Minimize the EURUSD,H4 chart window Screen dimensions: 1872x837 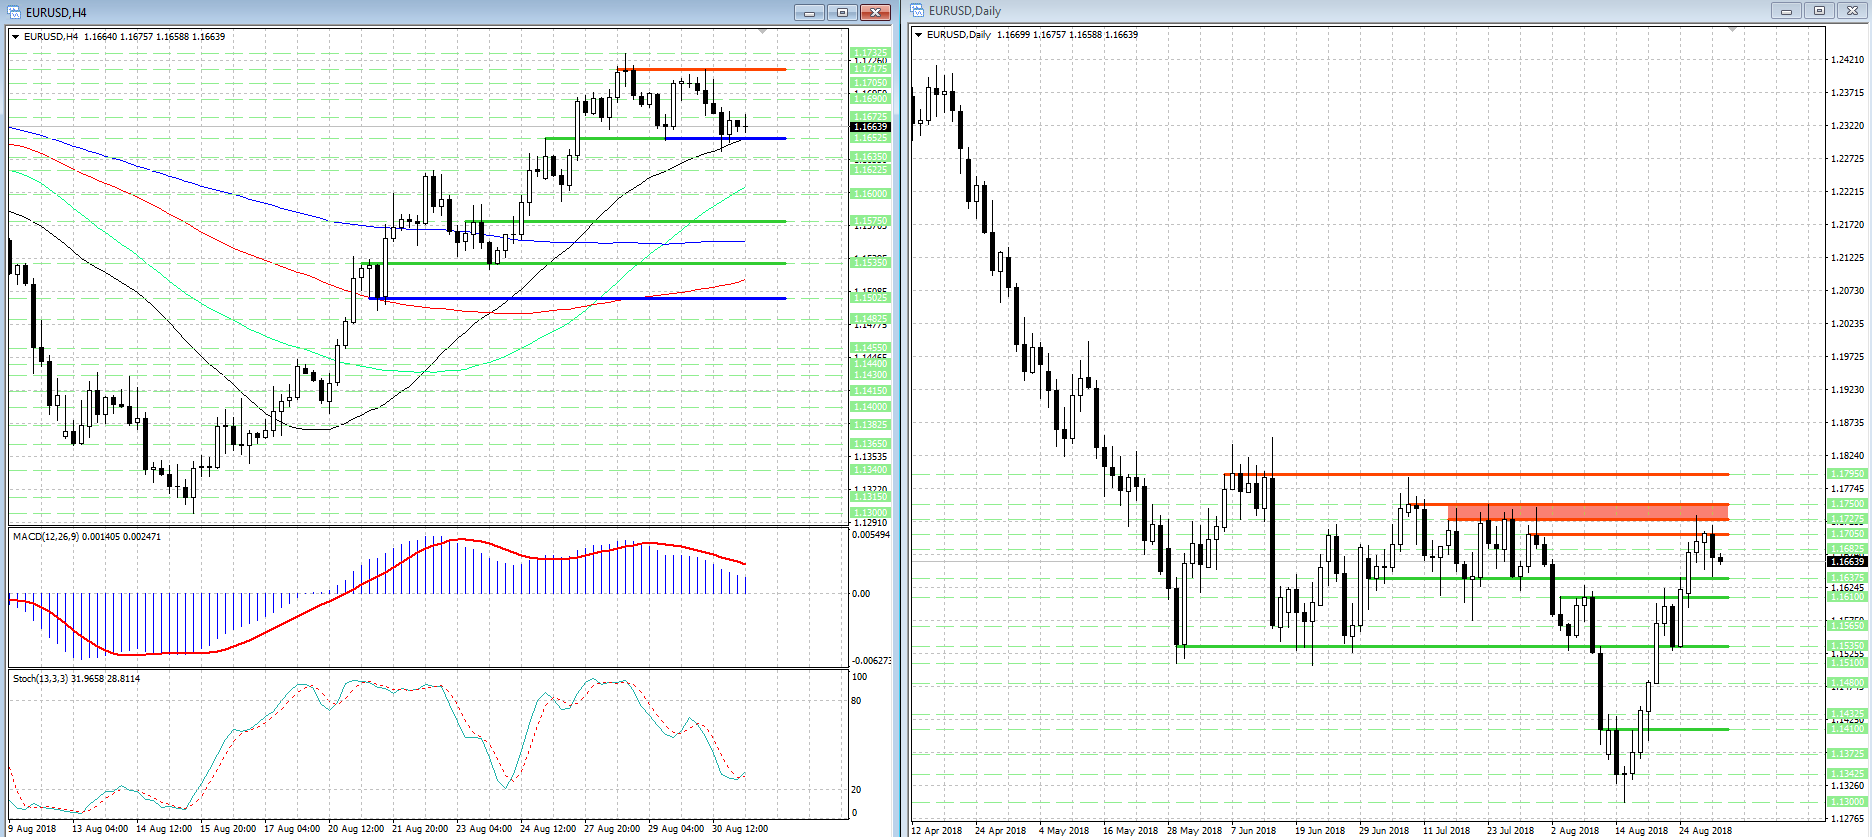[809, 12]
